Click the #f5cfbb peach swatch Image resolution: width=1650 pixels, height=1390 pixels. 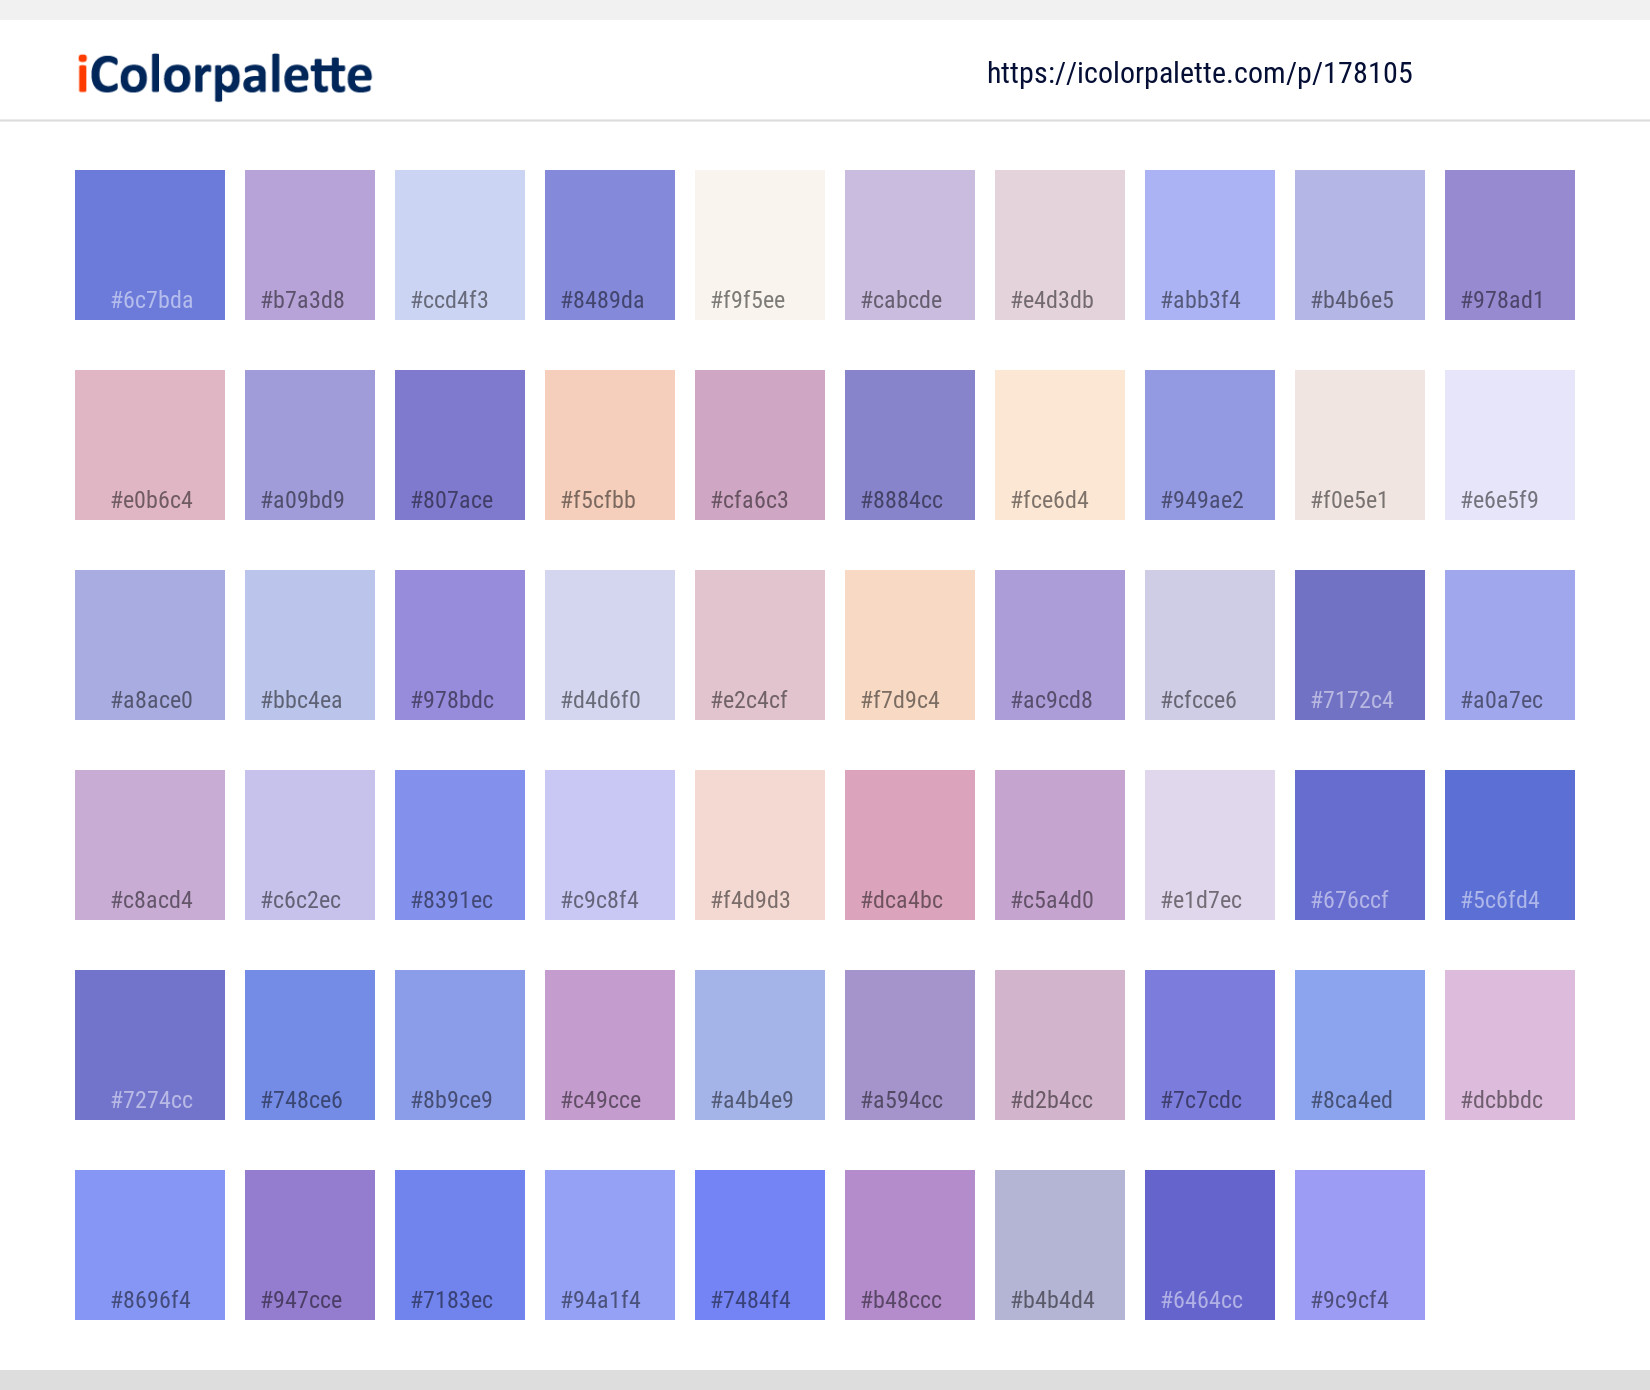[x=609, y=444]
